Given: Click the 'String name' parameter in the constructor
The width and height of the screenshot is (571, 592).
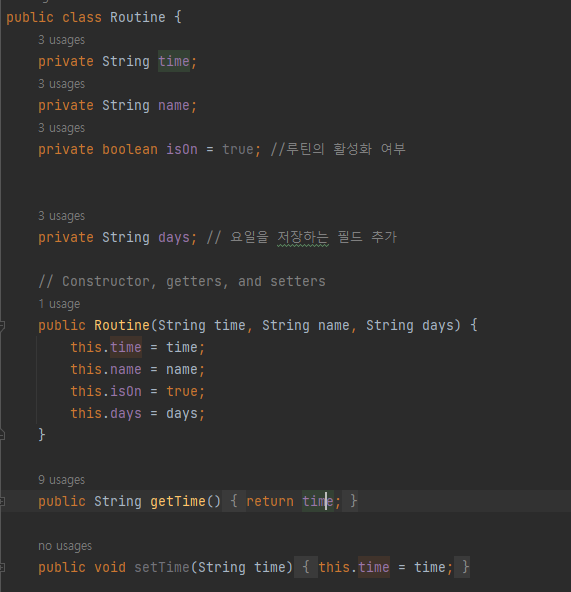Looking at the screenshot, I should point(306,325).
